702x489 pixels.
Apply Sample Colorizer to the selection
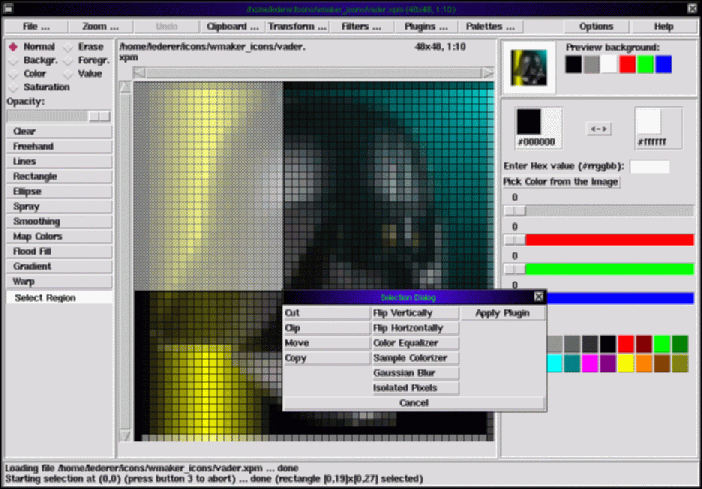pos(416,358)
